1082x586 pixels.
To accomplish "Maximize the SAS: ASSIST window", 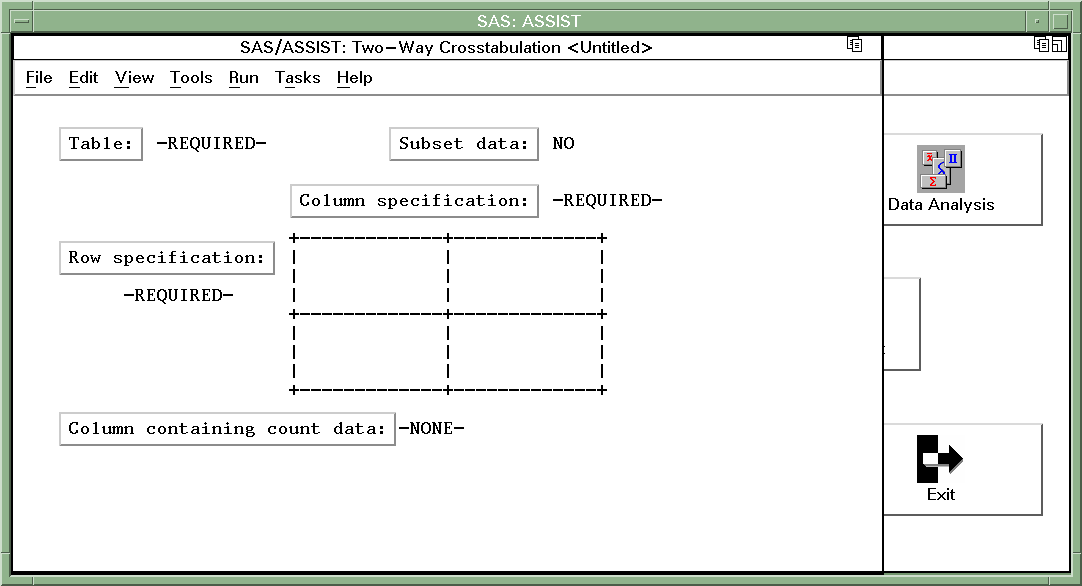I will click(x=1061, y=21).
